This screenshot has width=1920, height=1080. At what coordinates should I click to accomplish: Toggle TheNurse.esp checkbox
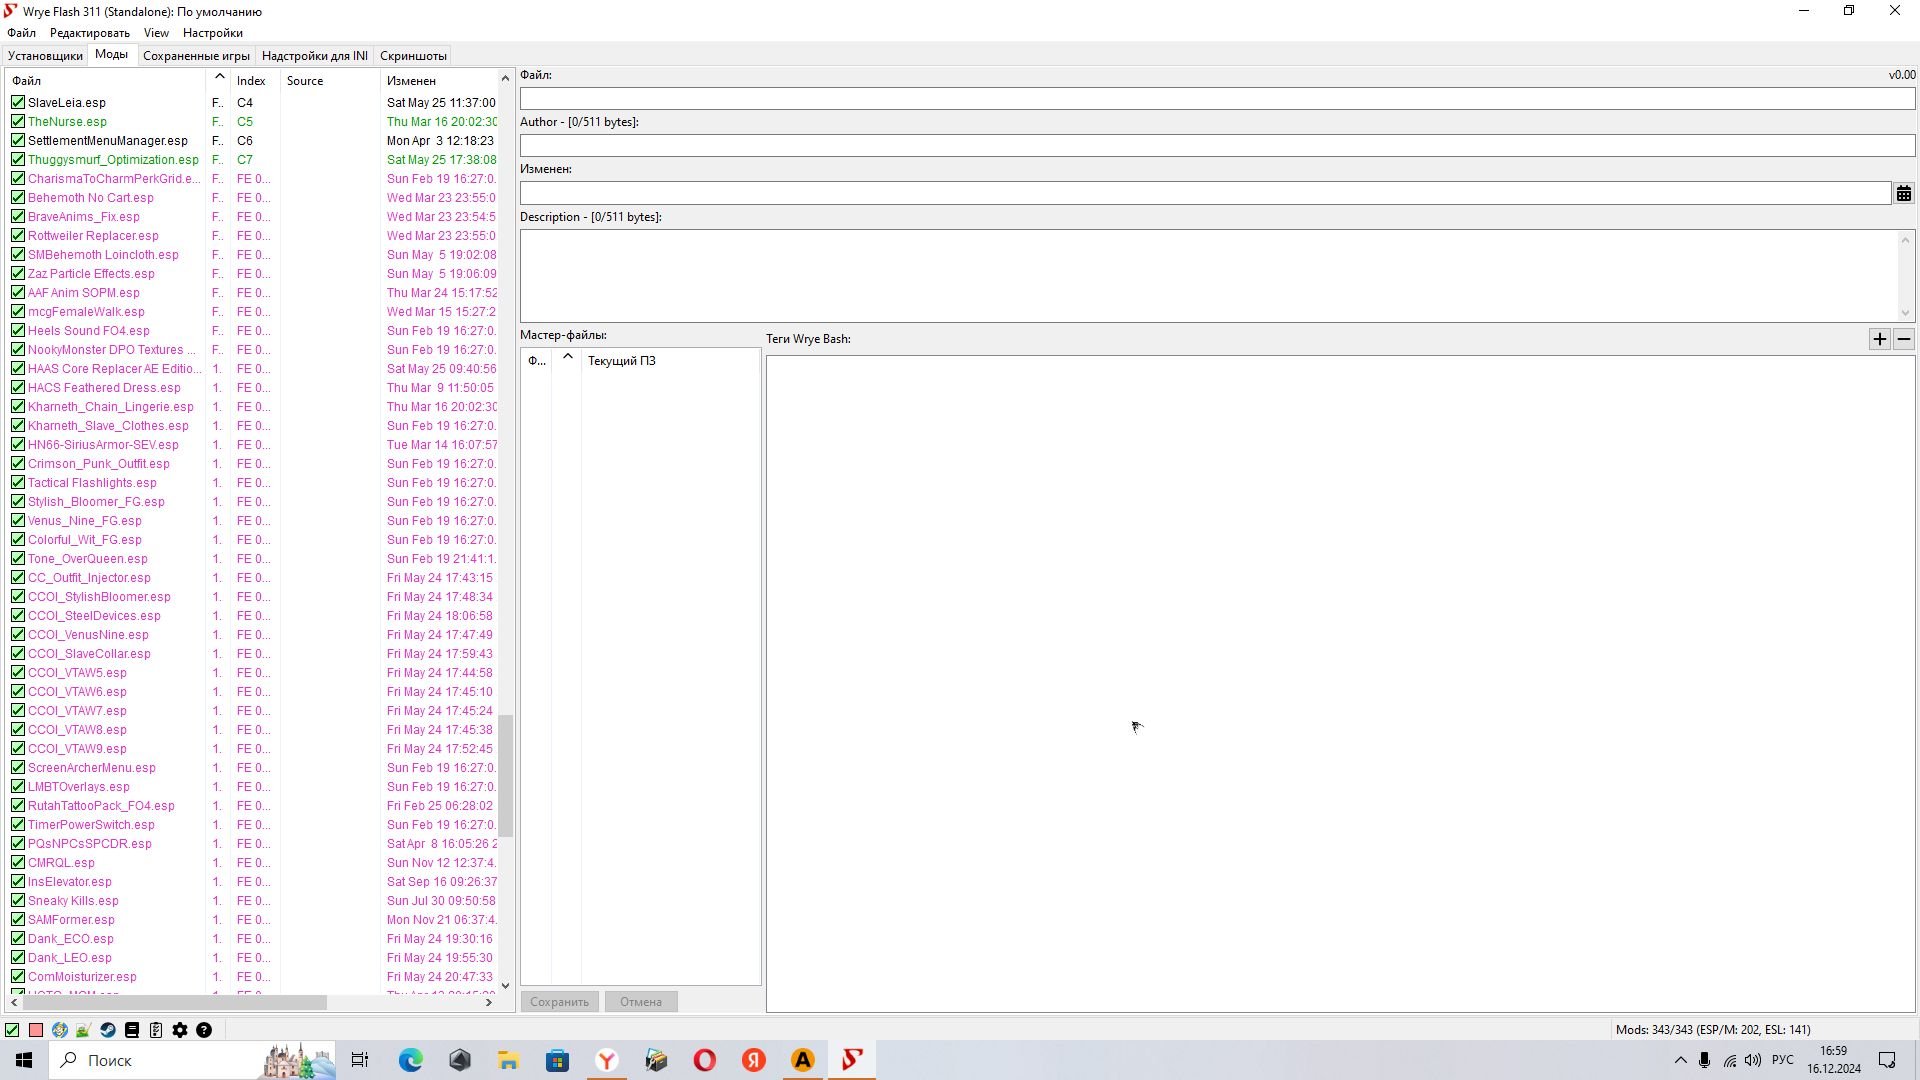(x=18, y=121)
